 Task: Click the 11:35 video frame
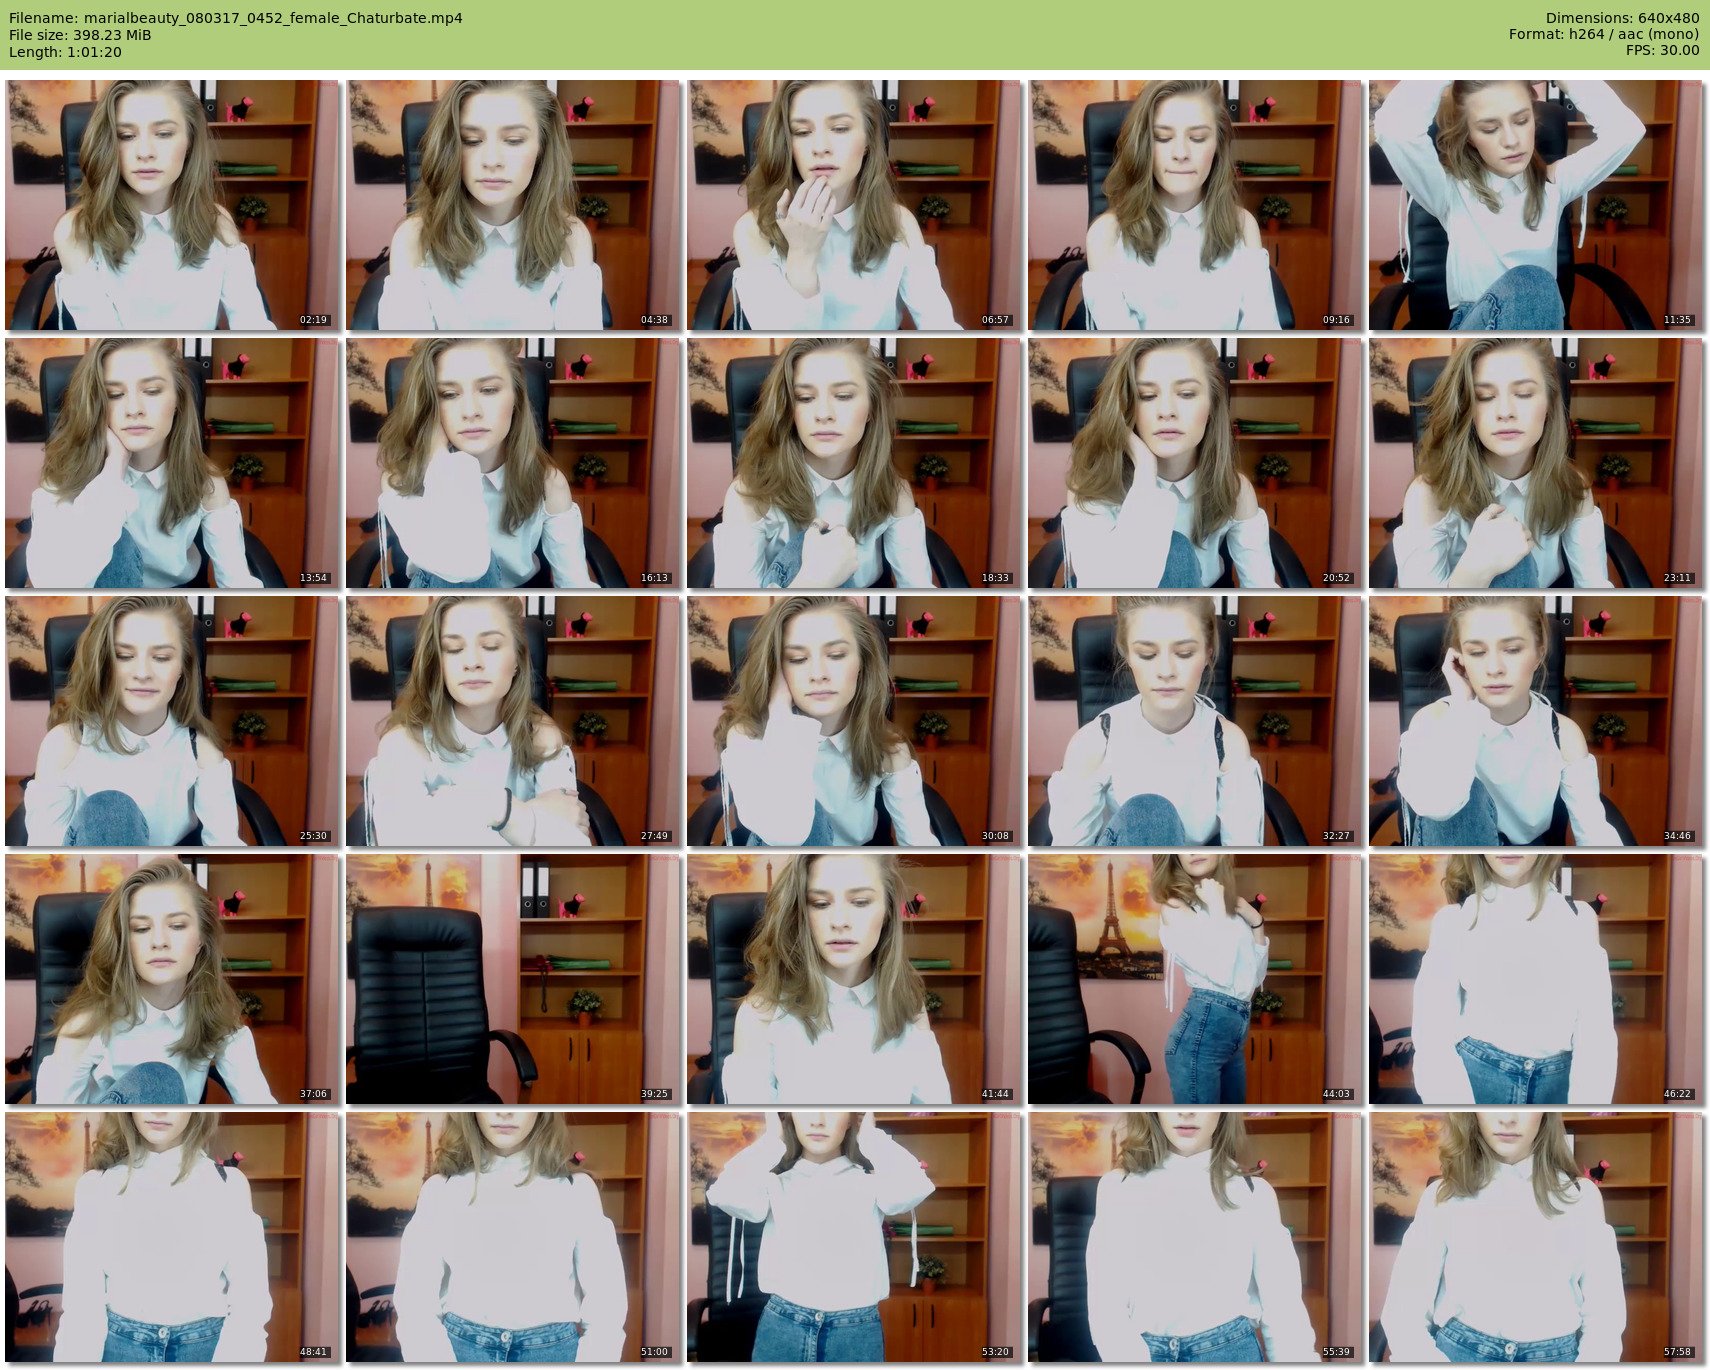pyautogui.click(x=1536, y=205)
